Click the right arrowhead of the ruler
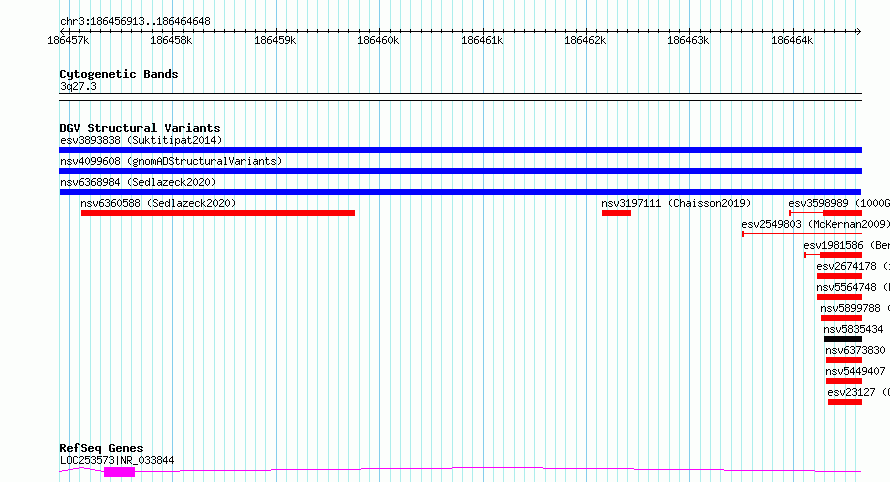890x482 pixels. pyautogui.click(x=859, y=31)
